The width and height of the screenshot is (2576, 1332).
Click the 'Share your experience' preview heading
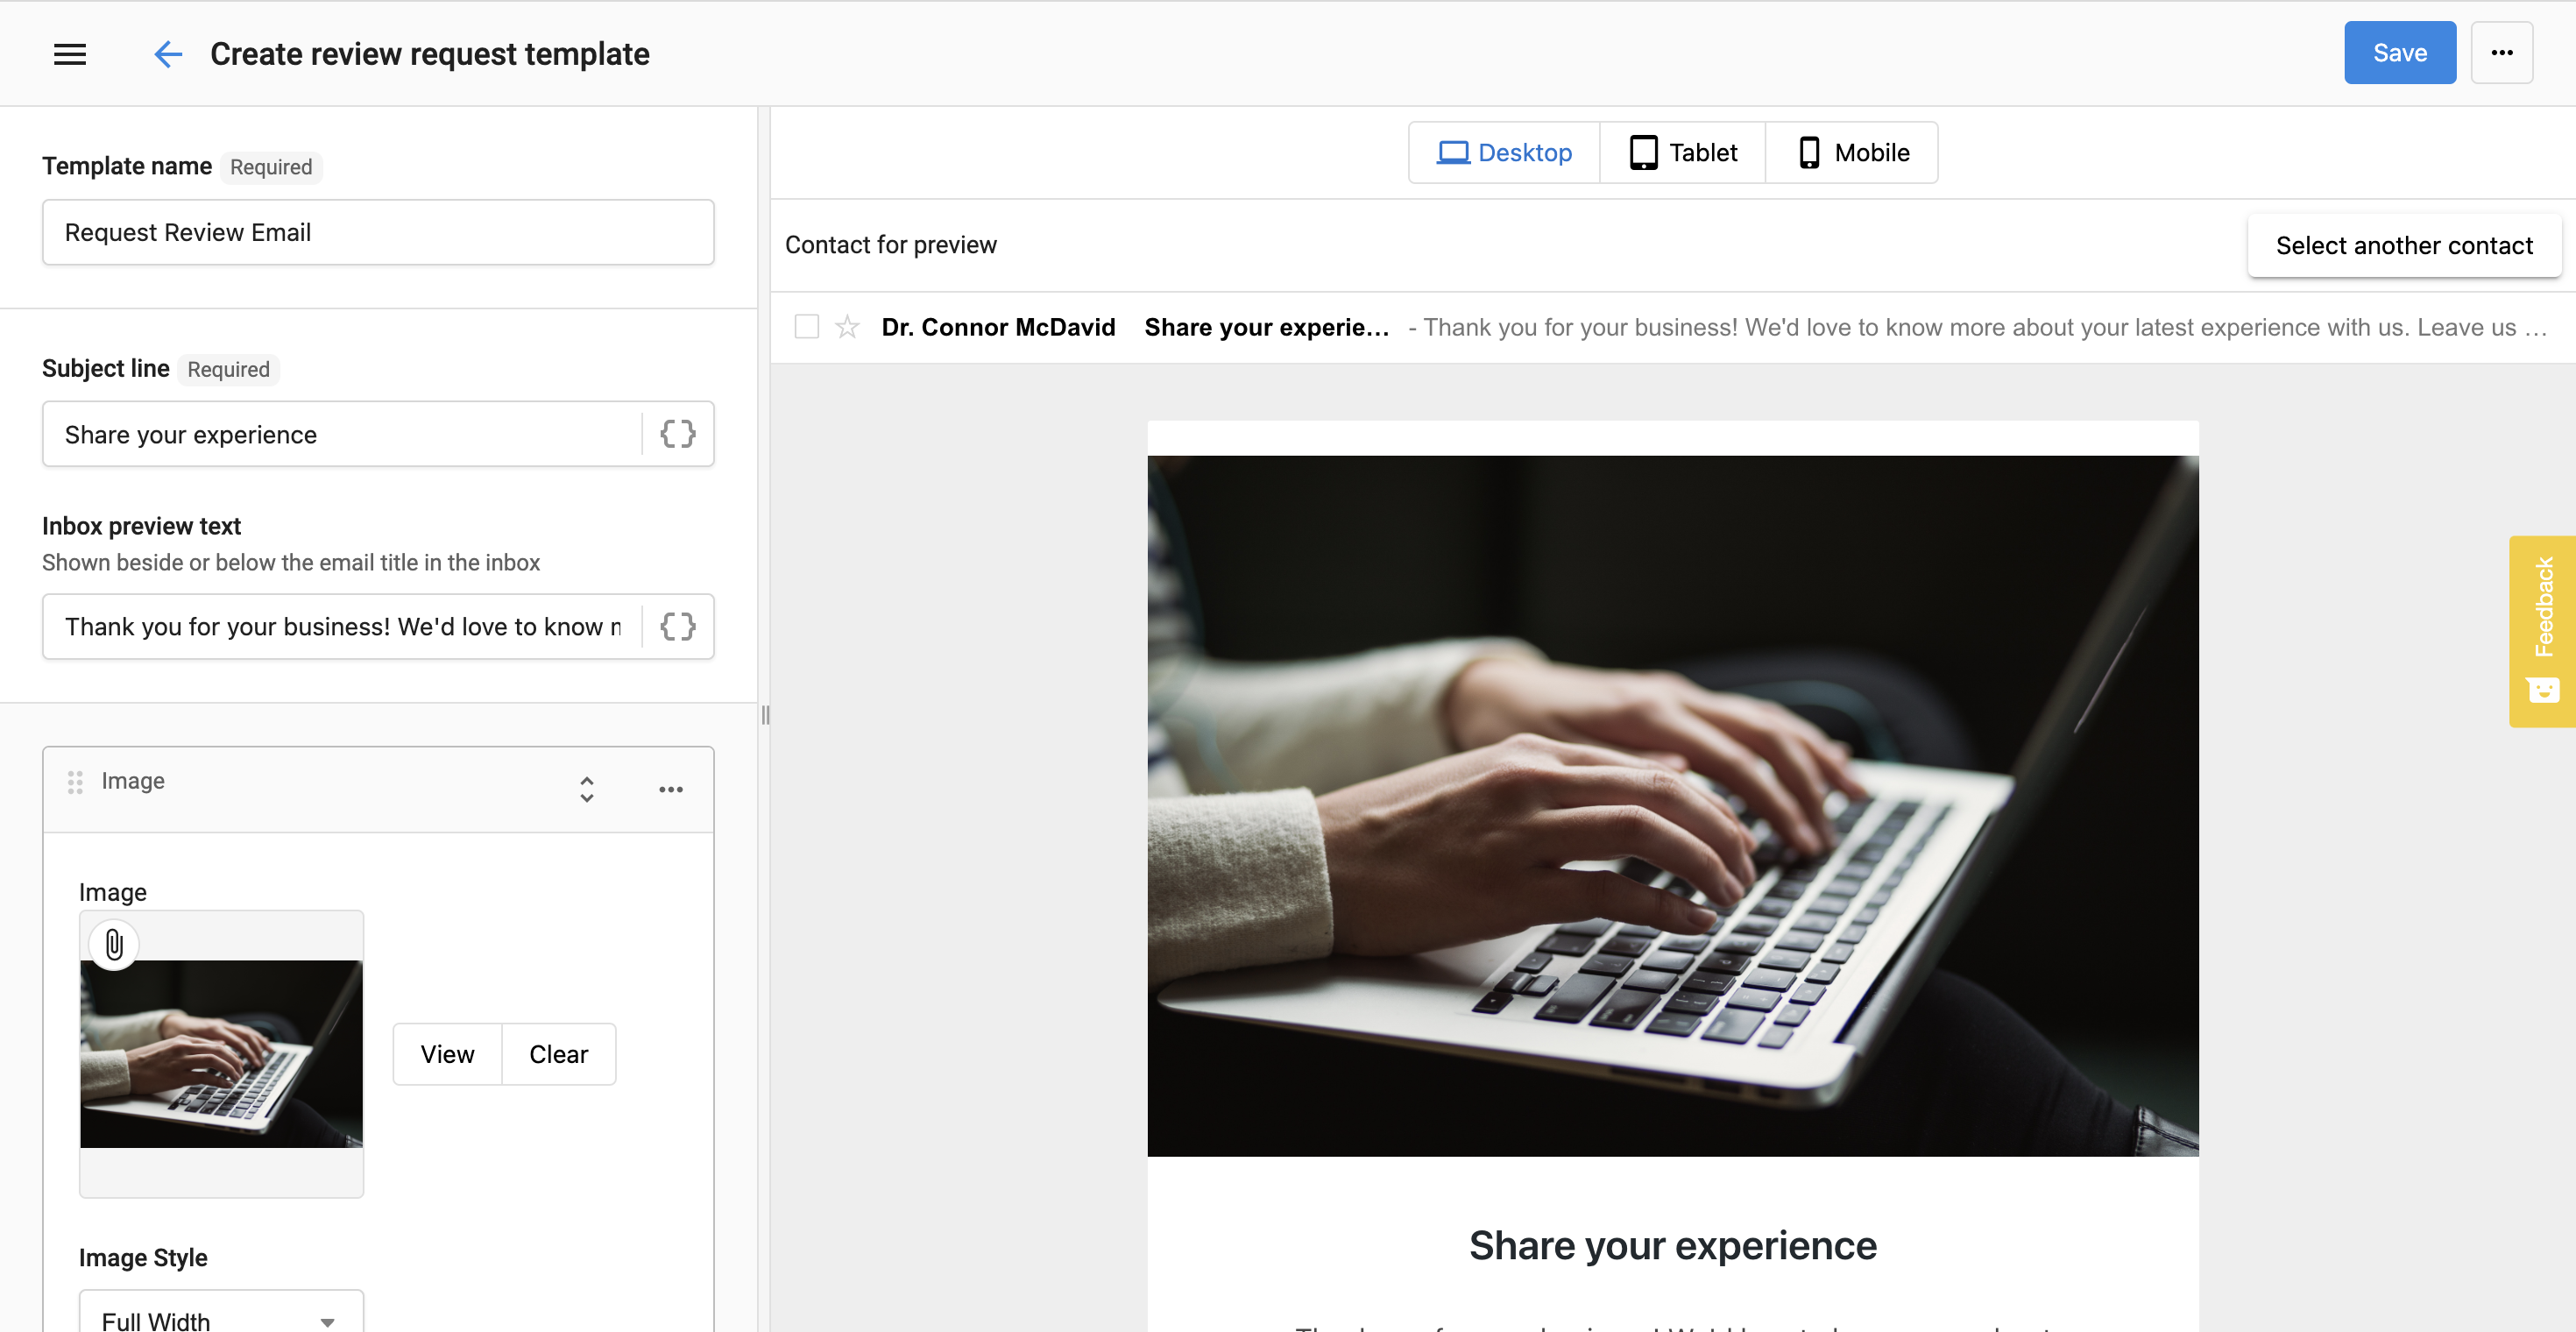point(1672,1246)
